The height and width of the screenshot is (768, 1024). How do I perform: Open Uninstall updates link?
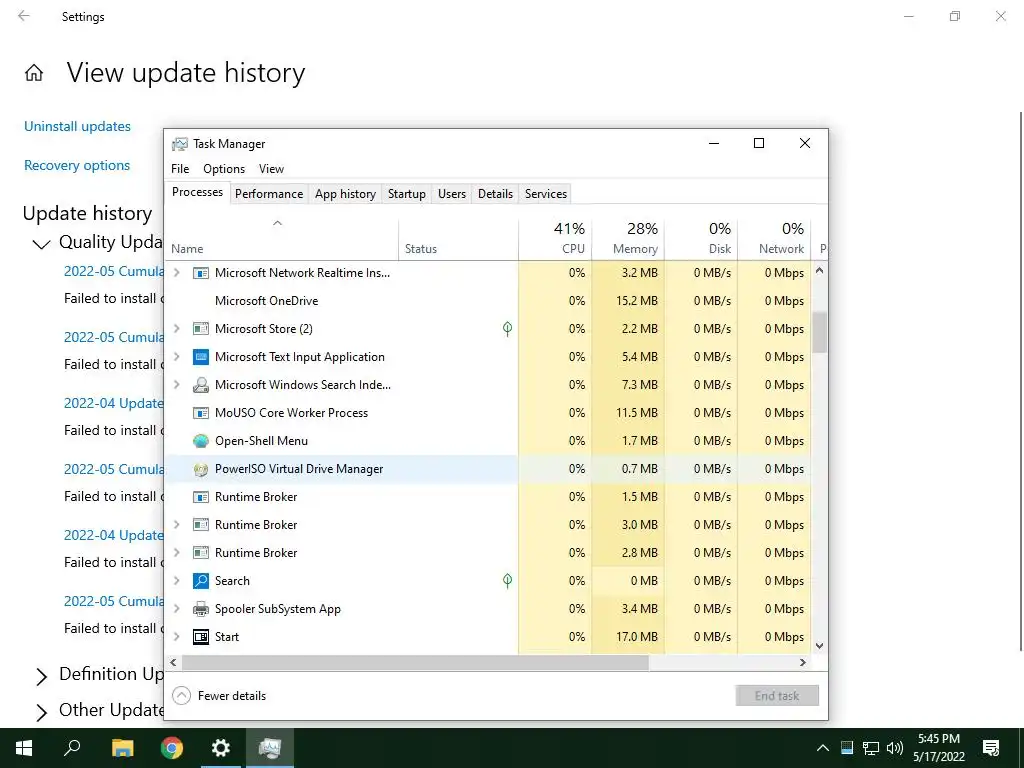click(x=77, y=126)
